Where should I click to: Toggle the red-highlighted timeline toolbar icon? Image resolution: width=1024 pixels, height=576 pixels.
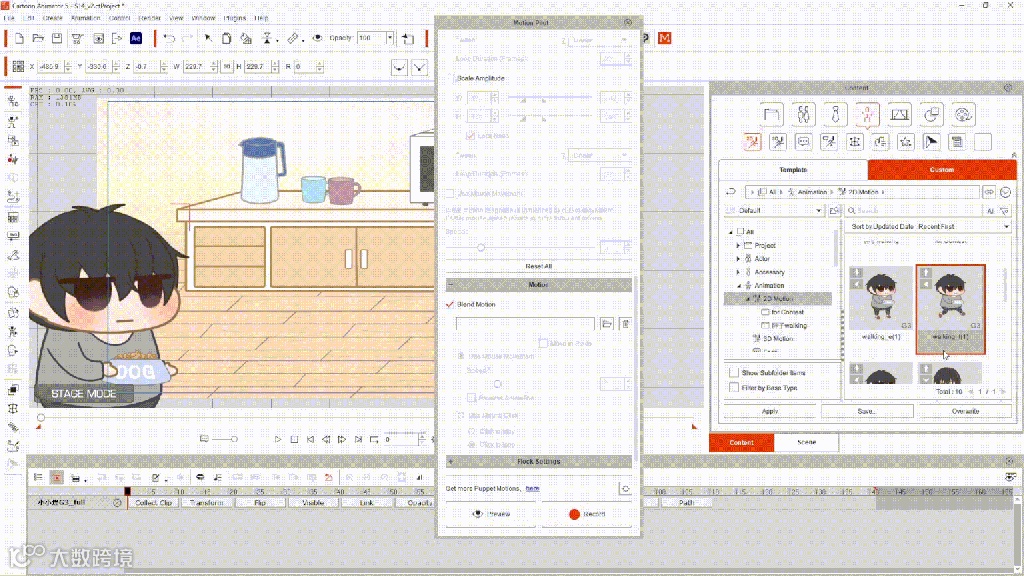click(57, 478)
